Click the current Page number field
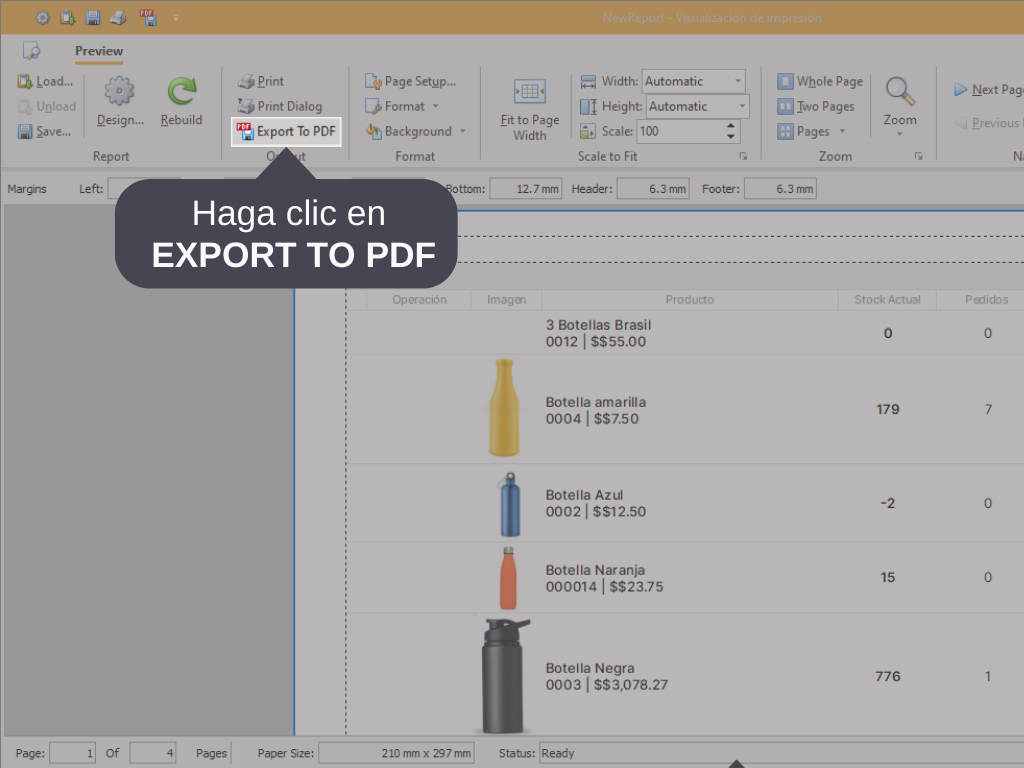 [72, 753]
